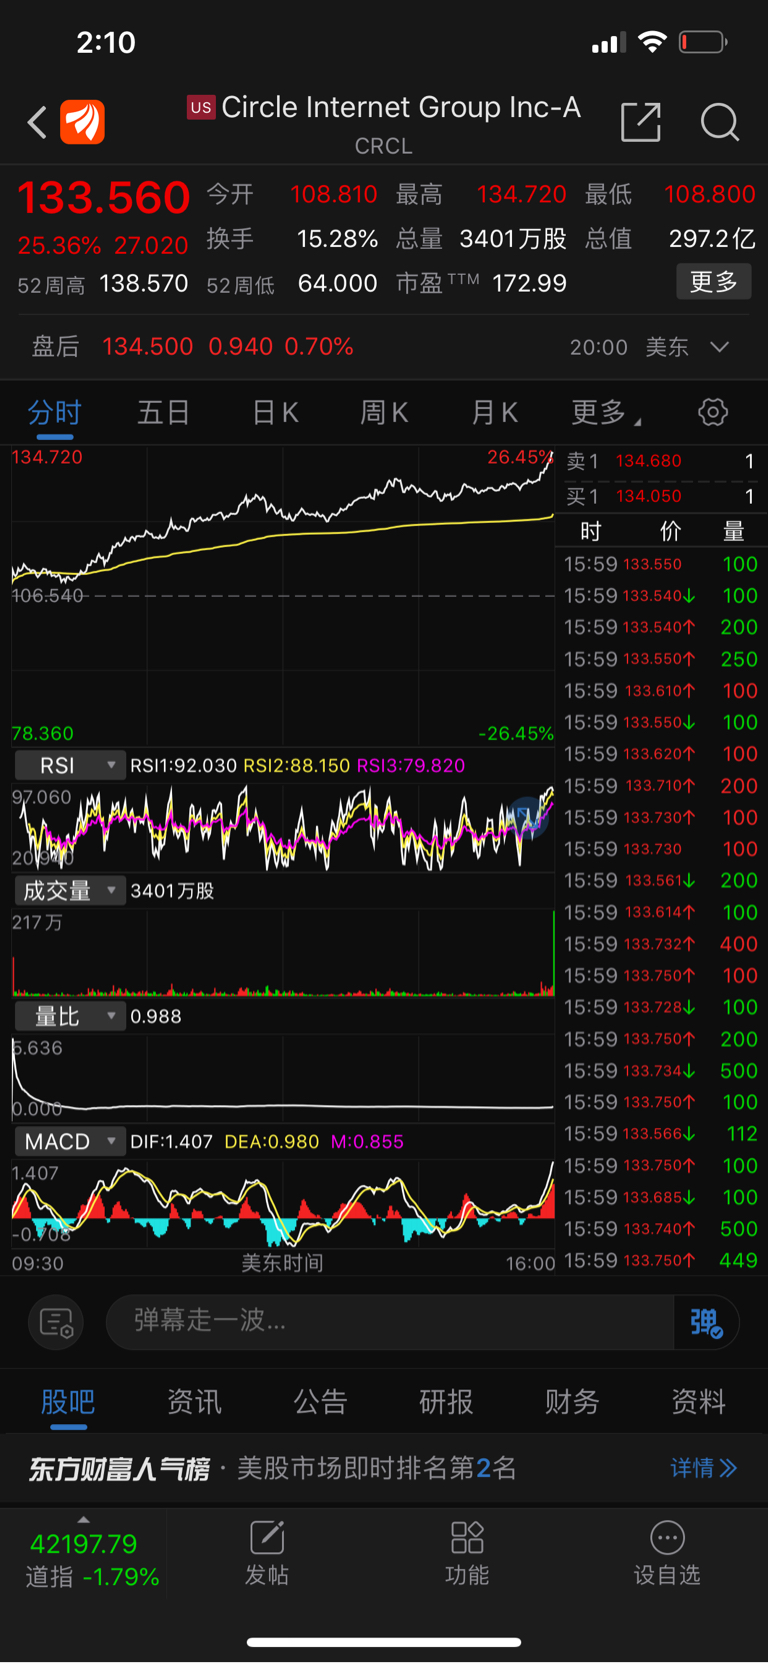
Task: Tap the intraday price line chart
Action: coord(283,595)
